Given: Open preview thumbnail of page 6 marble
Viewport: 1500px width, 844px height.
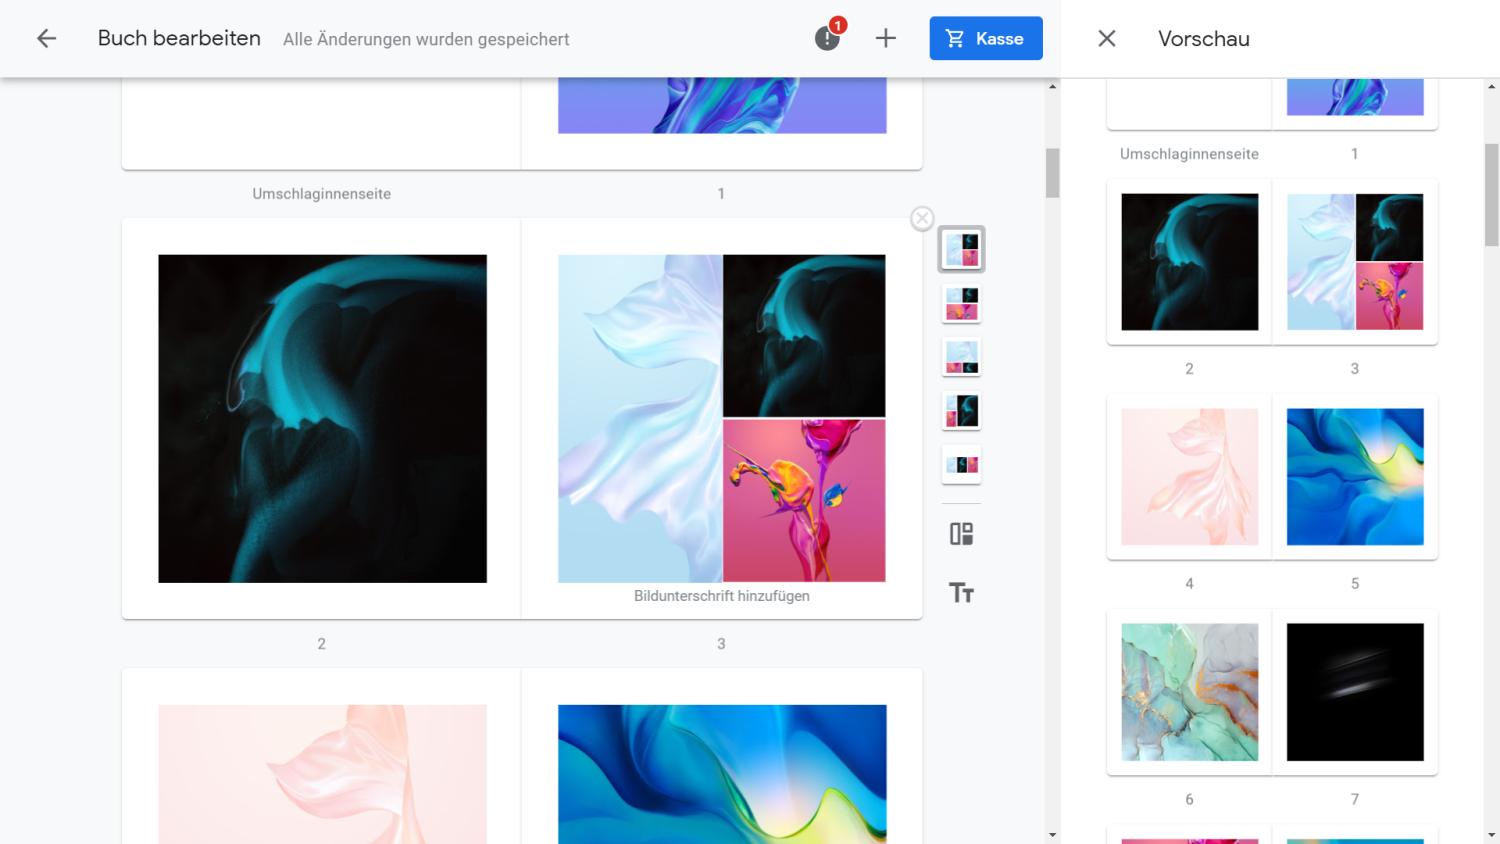Looking at the screenshot, I should pos(1189,692).
